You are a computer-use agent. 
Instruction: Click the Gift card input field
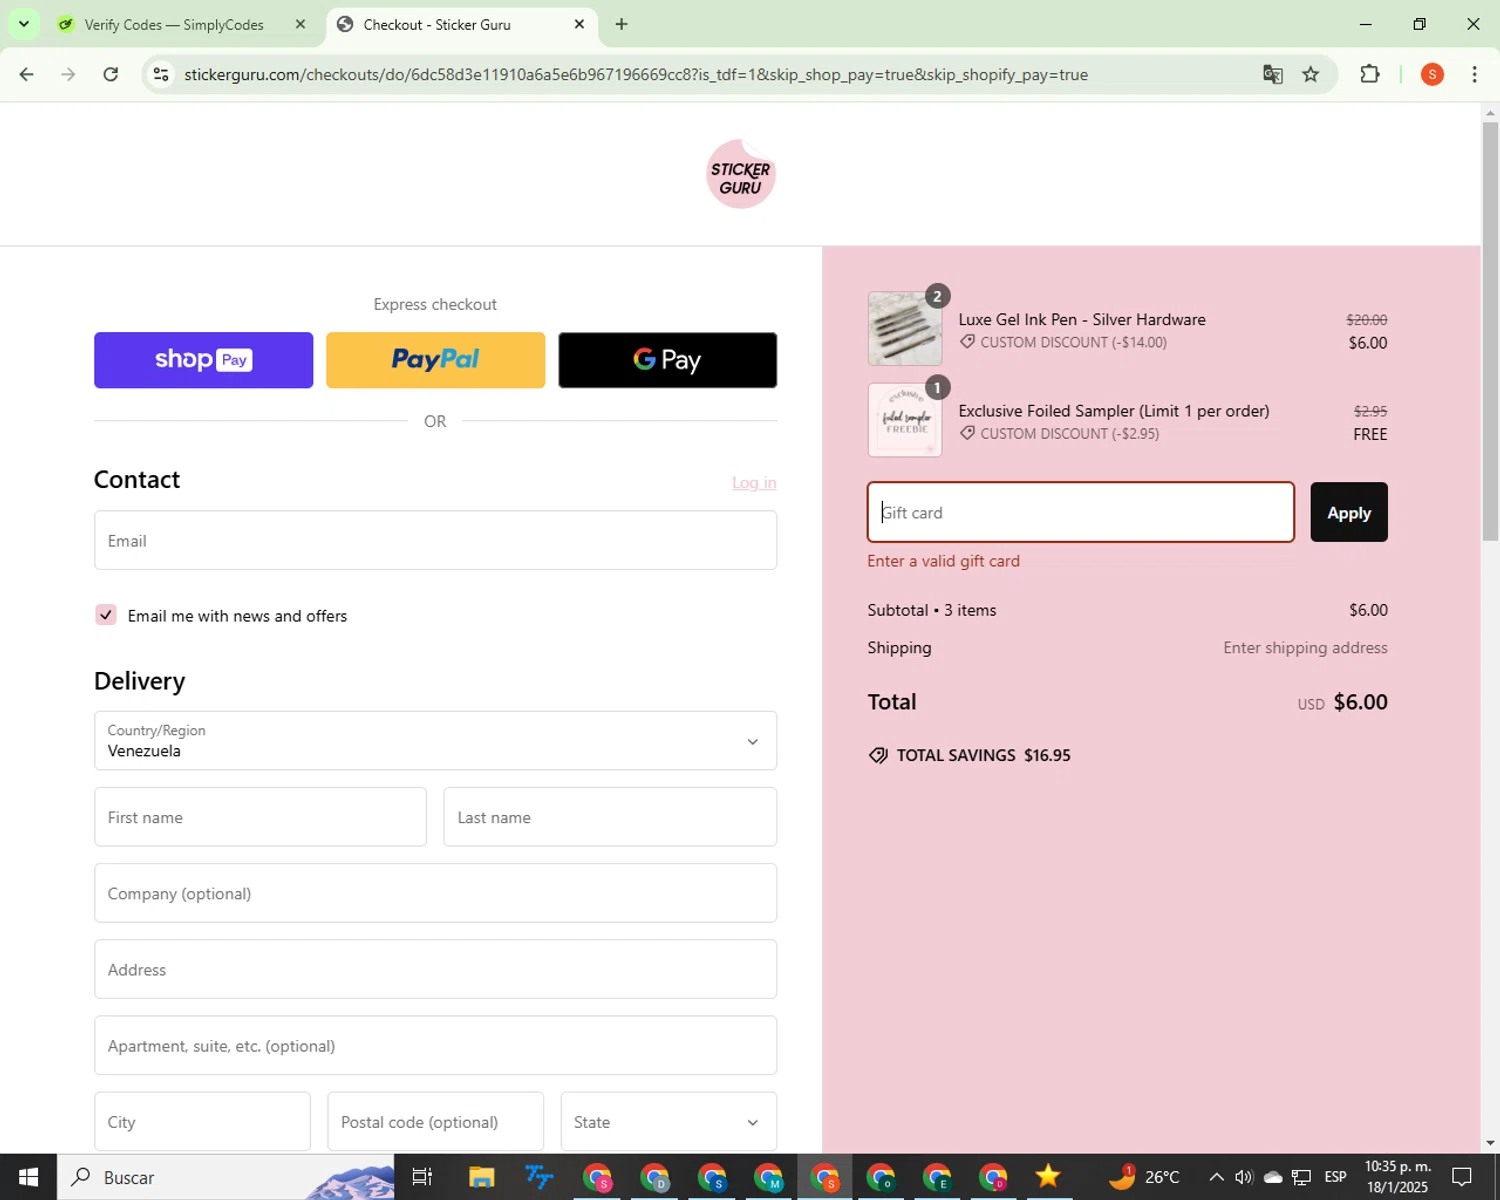(x=1081, y=512)
